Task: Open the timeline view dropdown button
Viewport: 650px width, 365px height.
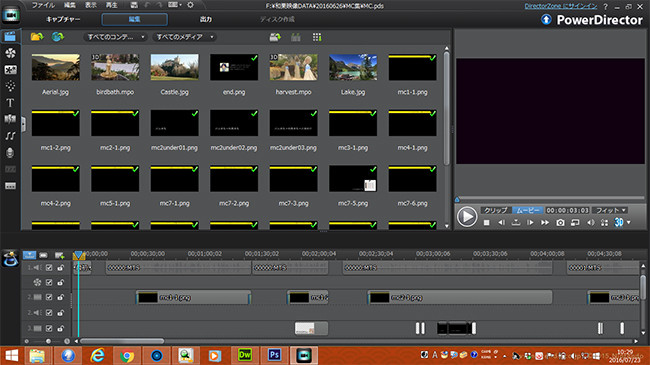Action: click(29, 255)
